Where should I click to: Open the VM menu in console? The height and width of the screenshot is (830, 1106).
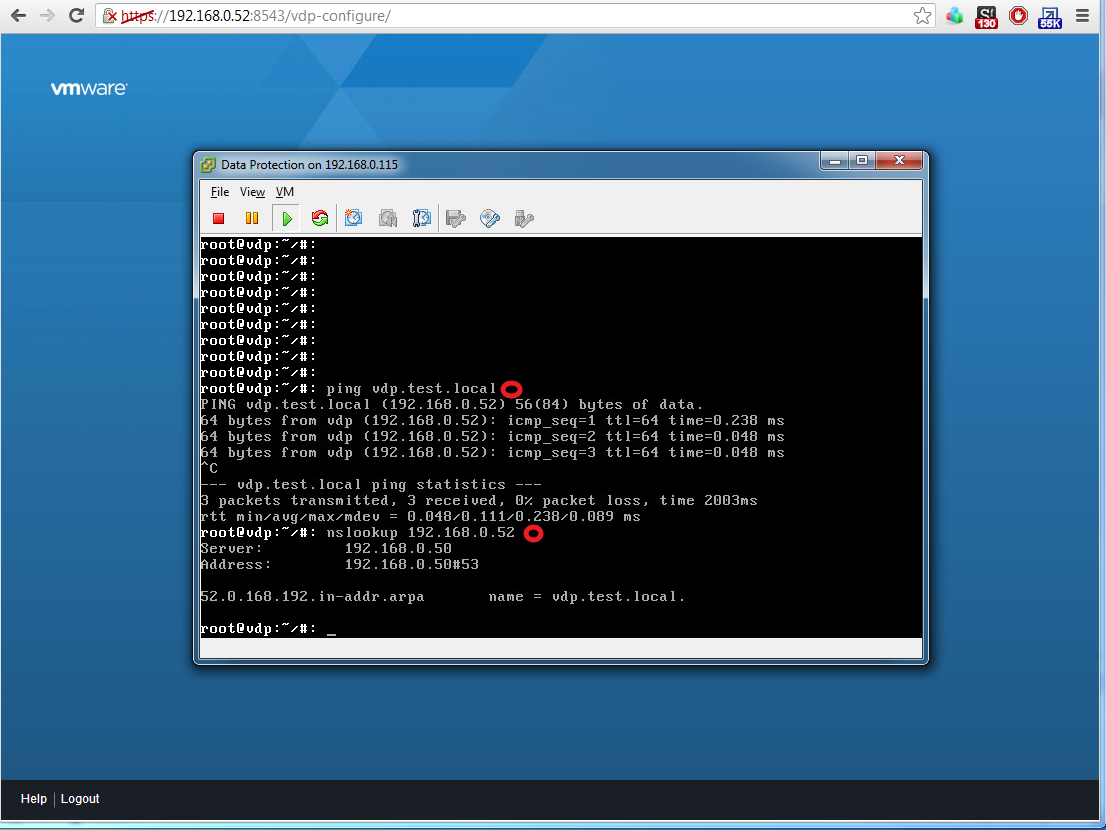point(285,192)
